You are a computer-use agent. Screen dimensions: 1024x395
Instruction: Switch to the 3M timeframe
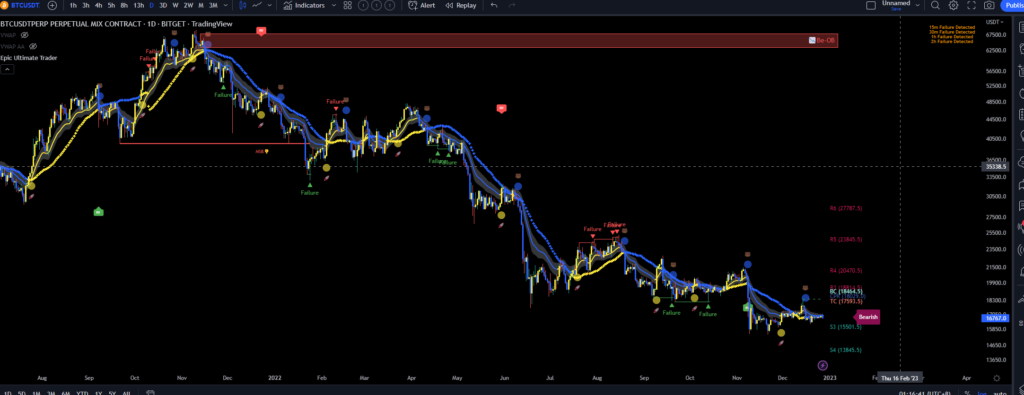tap(213, 5)
